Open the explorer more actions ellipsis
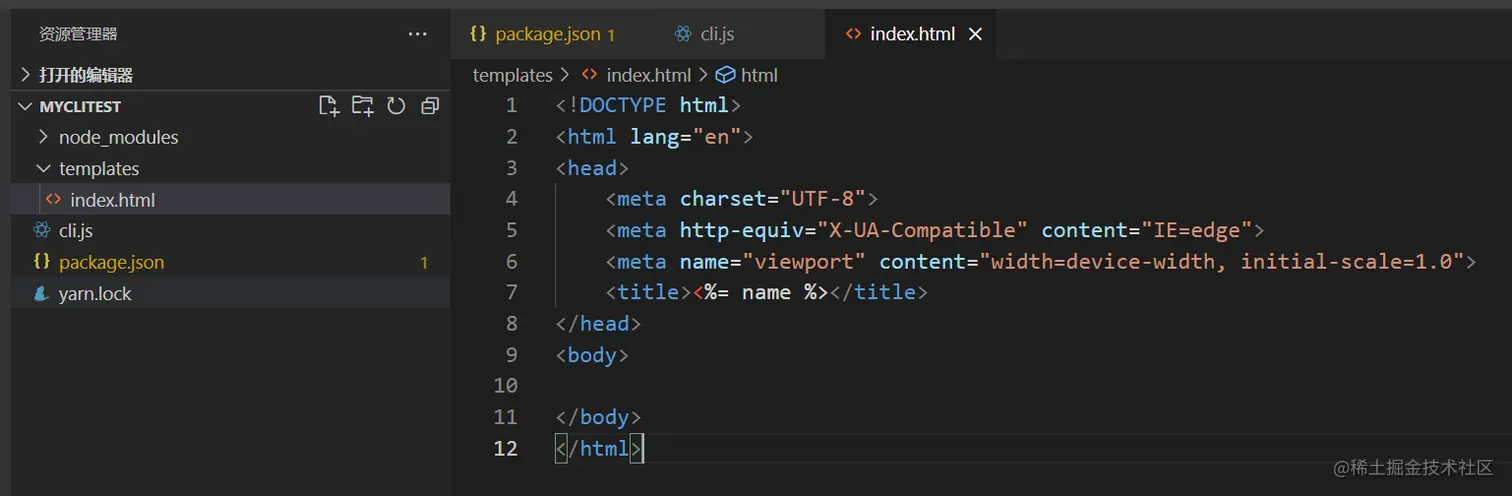The image size is (1512, 496). tap(418, 34)
